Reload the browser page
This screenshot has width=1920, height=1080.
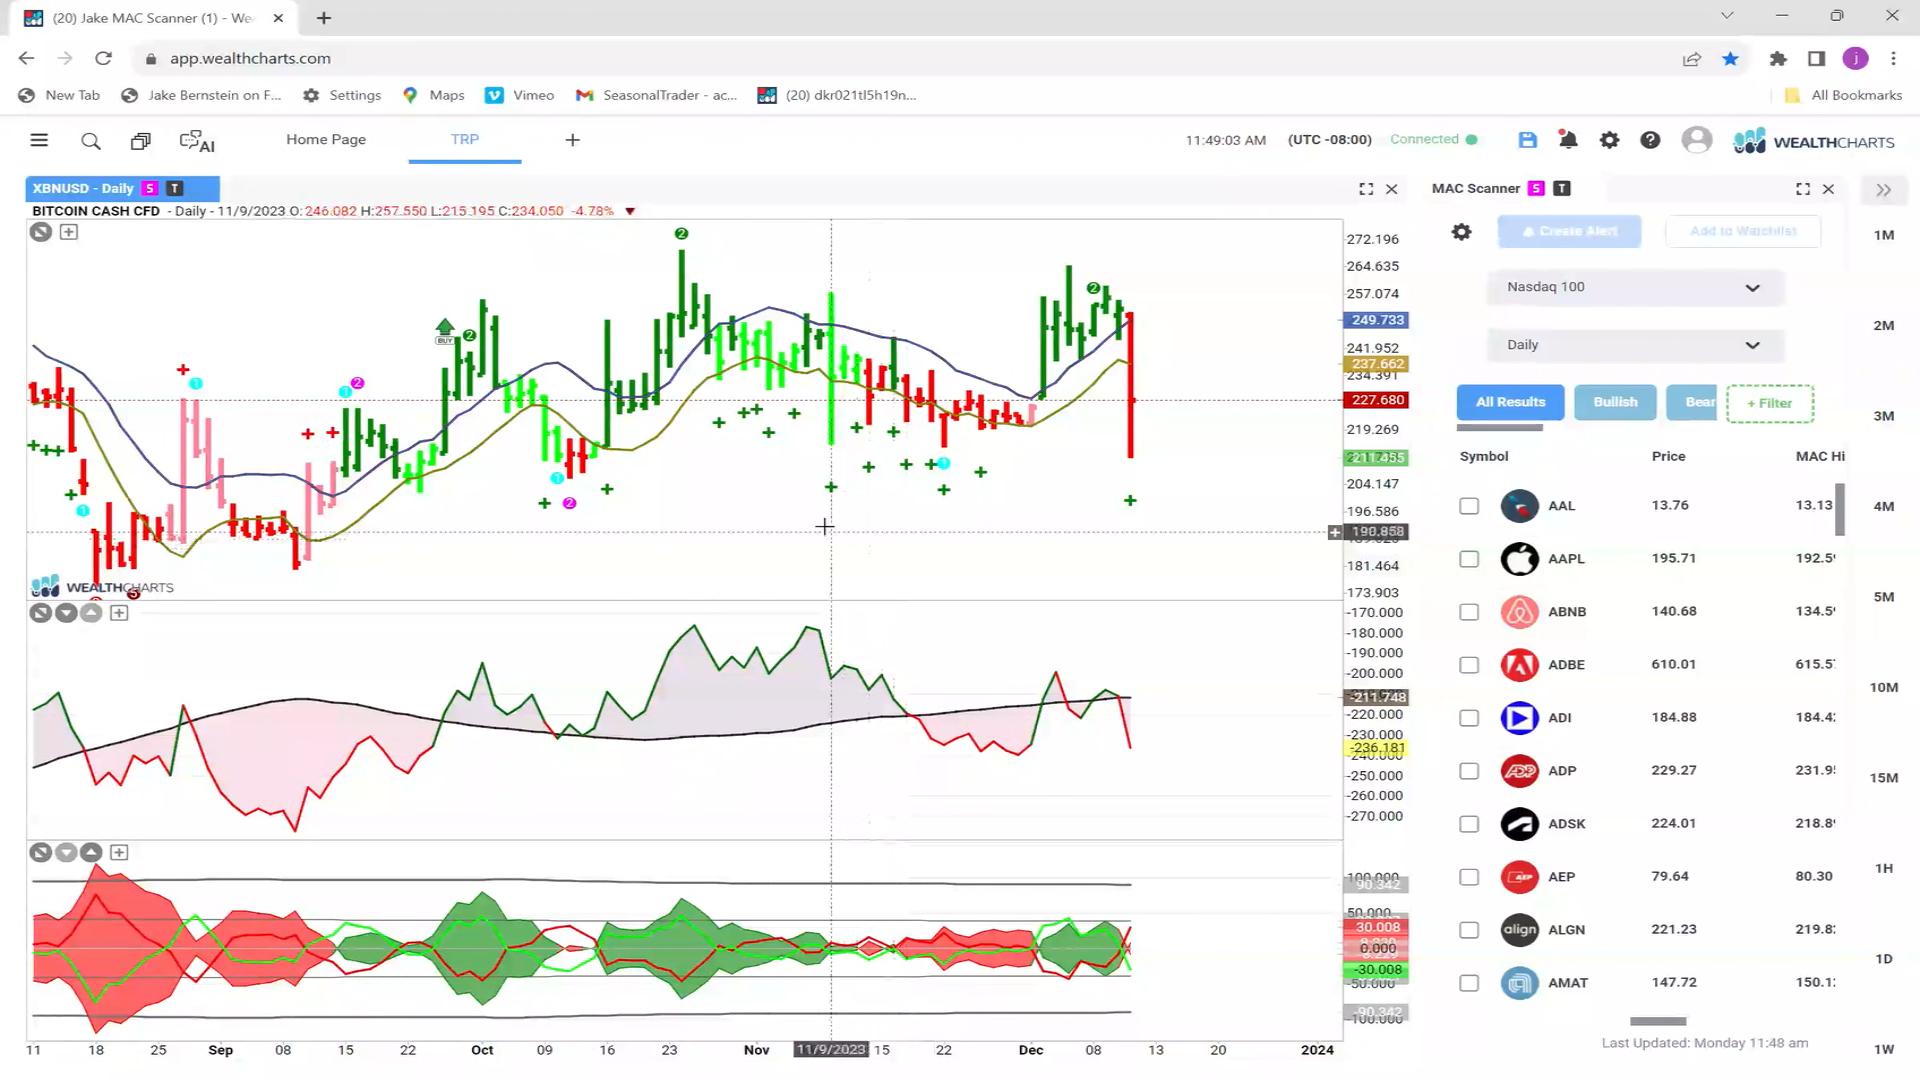point(103,59)
